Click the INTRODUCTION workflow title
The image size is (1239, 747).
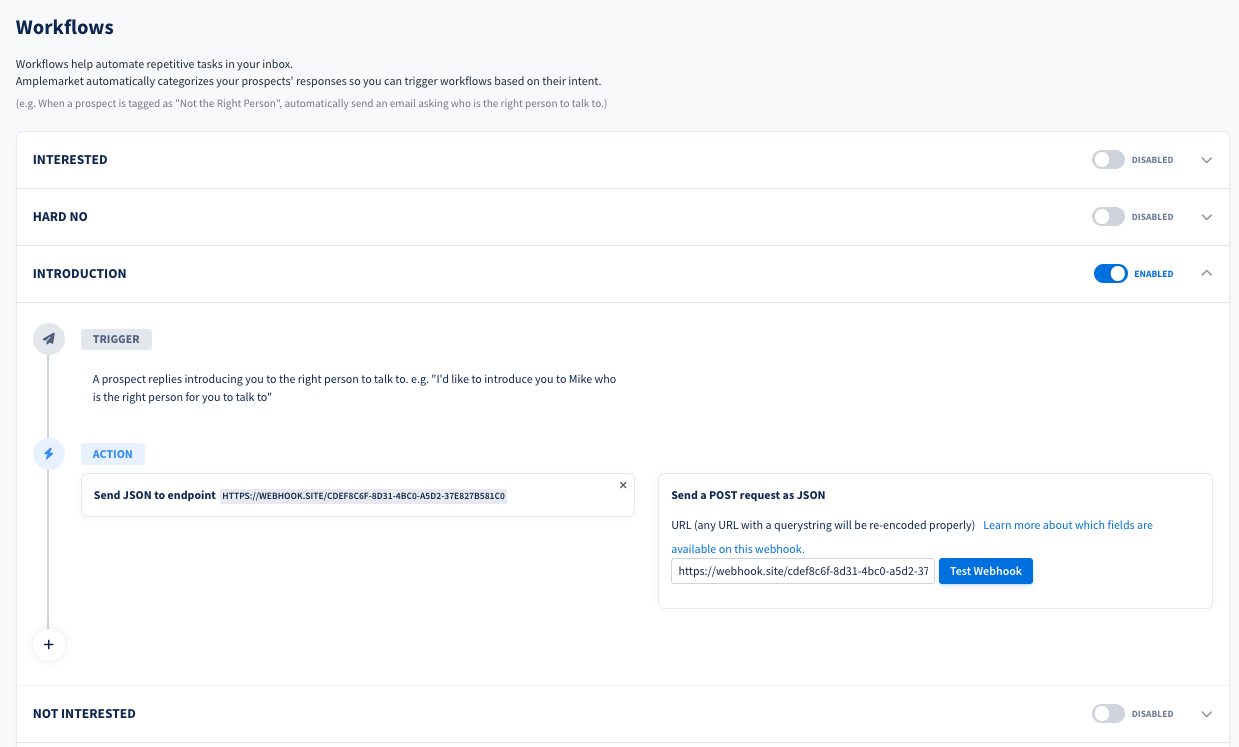click(80, 274)
